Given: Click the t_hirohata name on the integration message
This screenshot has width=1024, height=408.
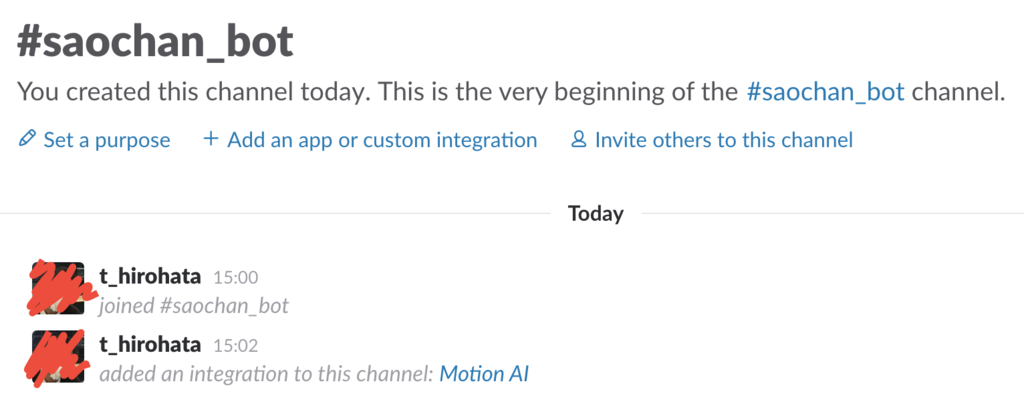Looking at the screenshot, I should tap(150, 345).
